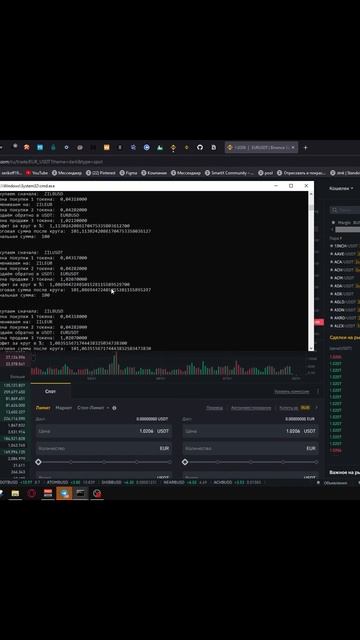Open the NEARBUSD ticker in bottom bar
The image size is (360, 640).
coord(186,482)
